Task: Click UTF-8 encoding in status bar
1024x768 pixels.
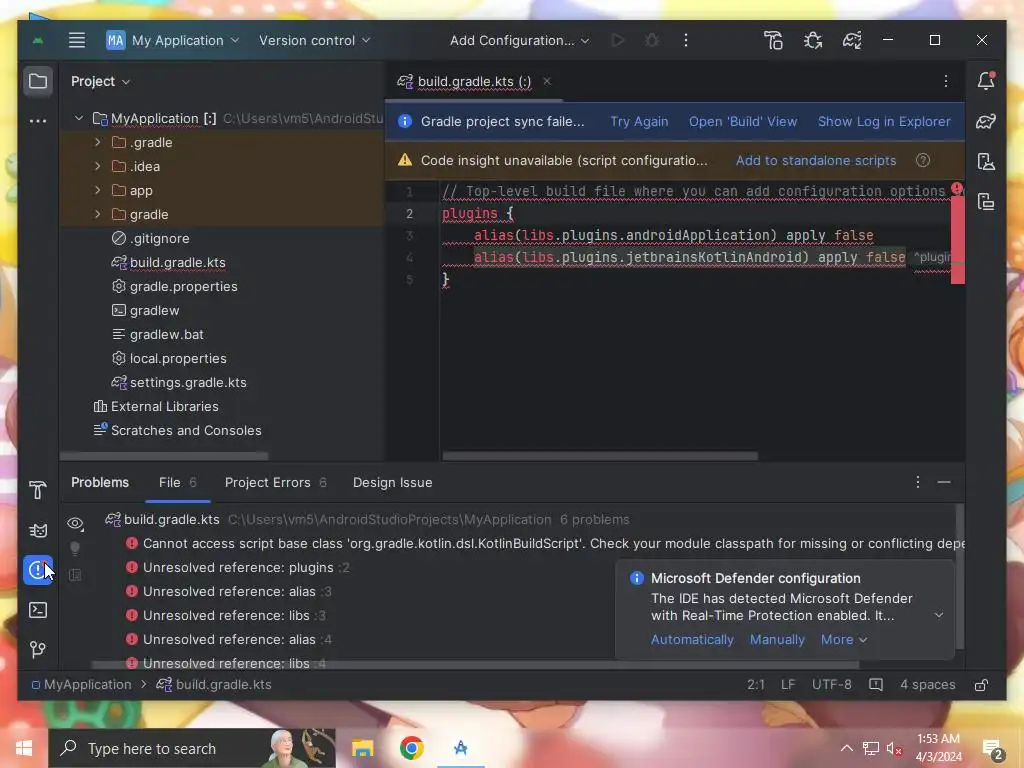Action: click(831, 684)
